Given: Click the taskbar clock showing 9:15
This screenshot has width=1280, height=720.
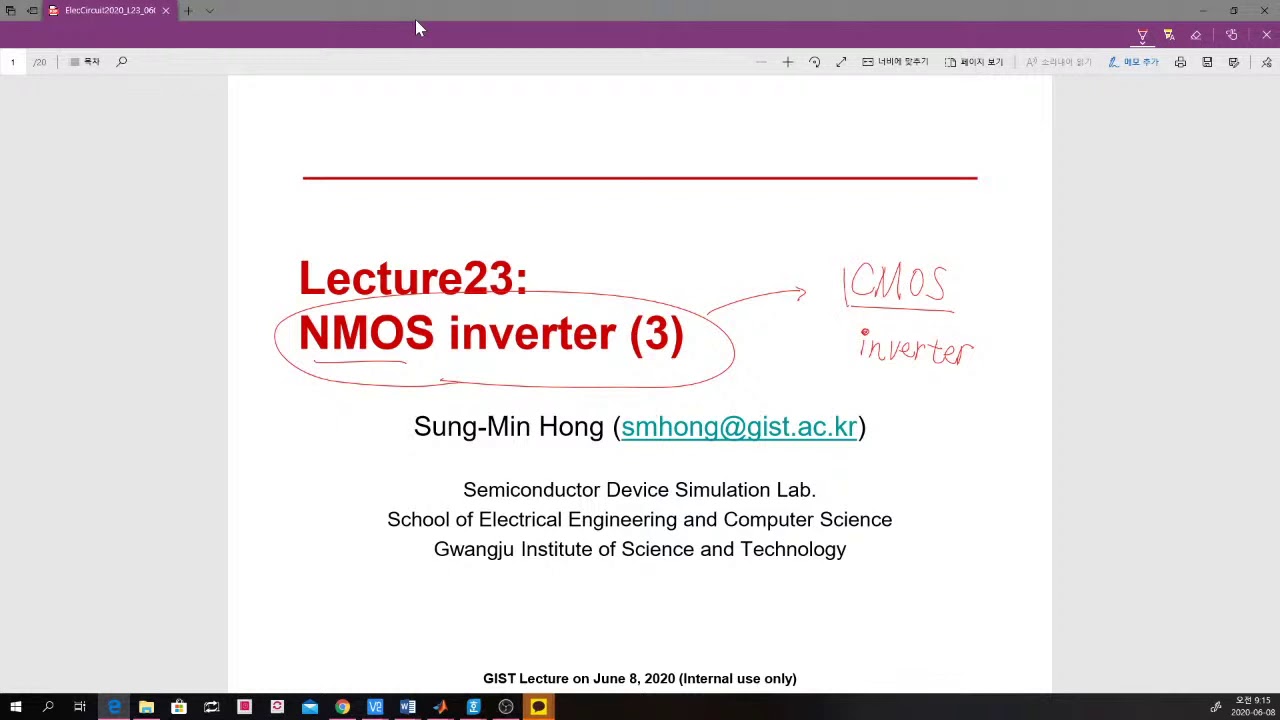Looking at the screenshot, I should (x=1253, y=707).
